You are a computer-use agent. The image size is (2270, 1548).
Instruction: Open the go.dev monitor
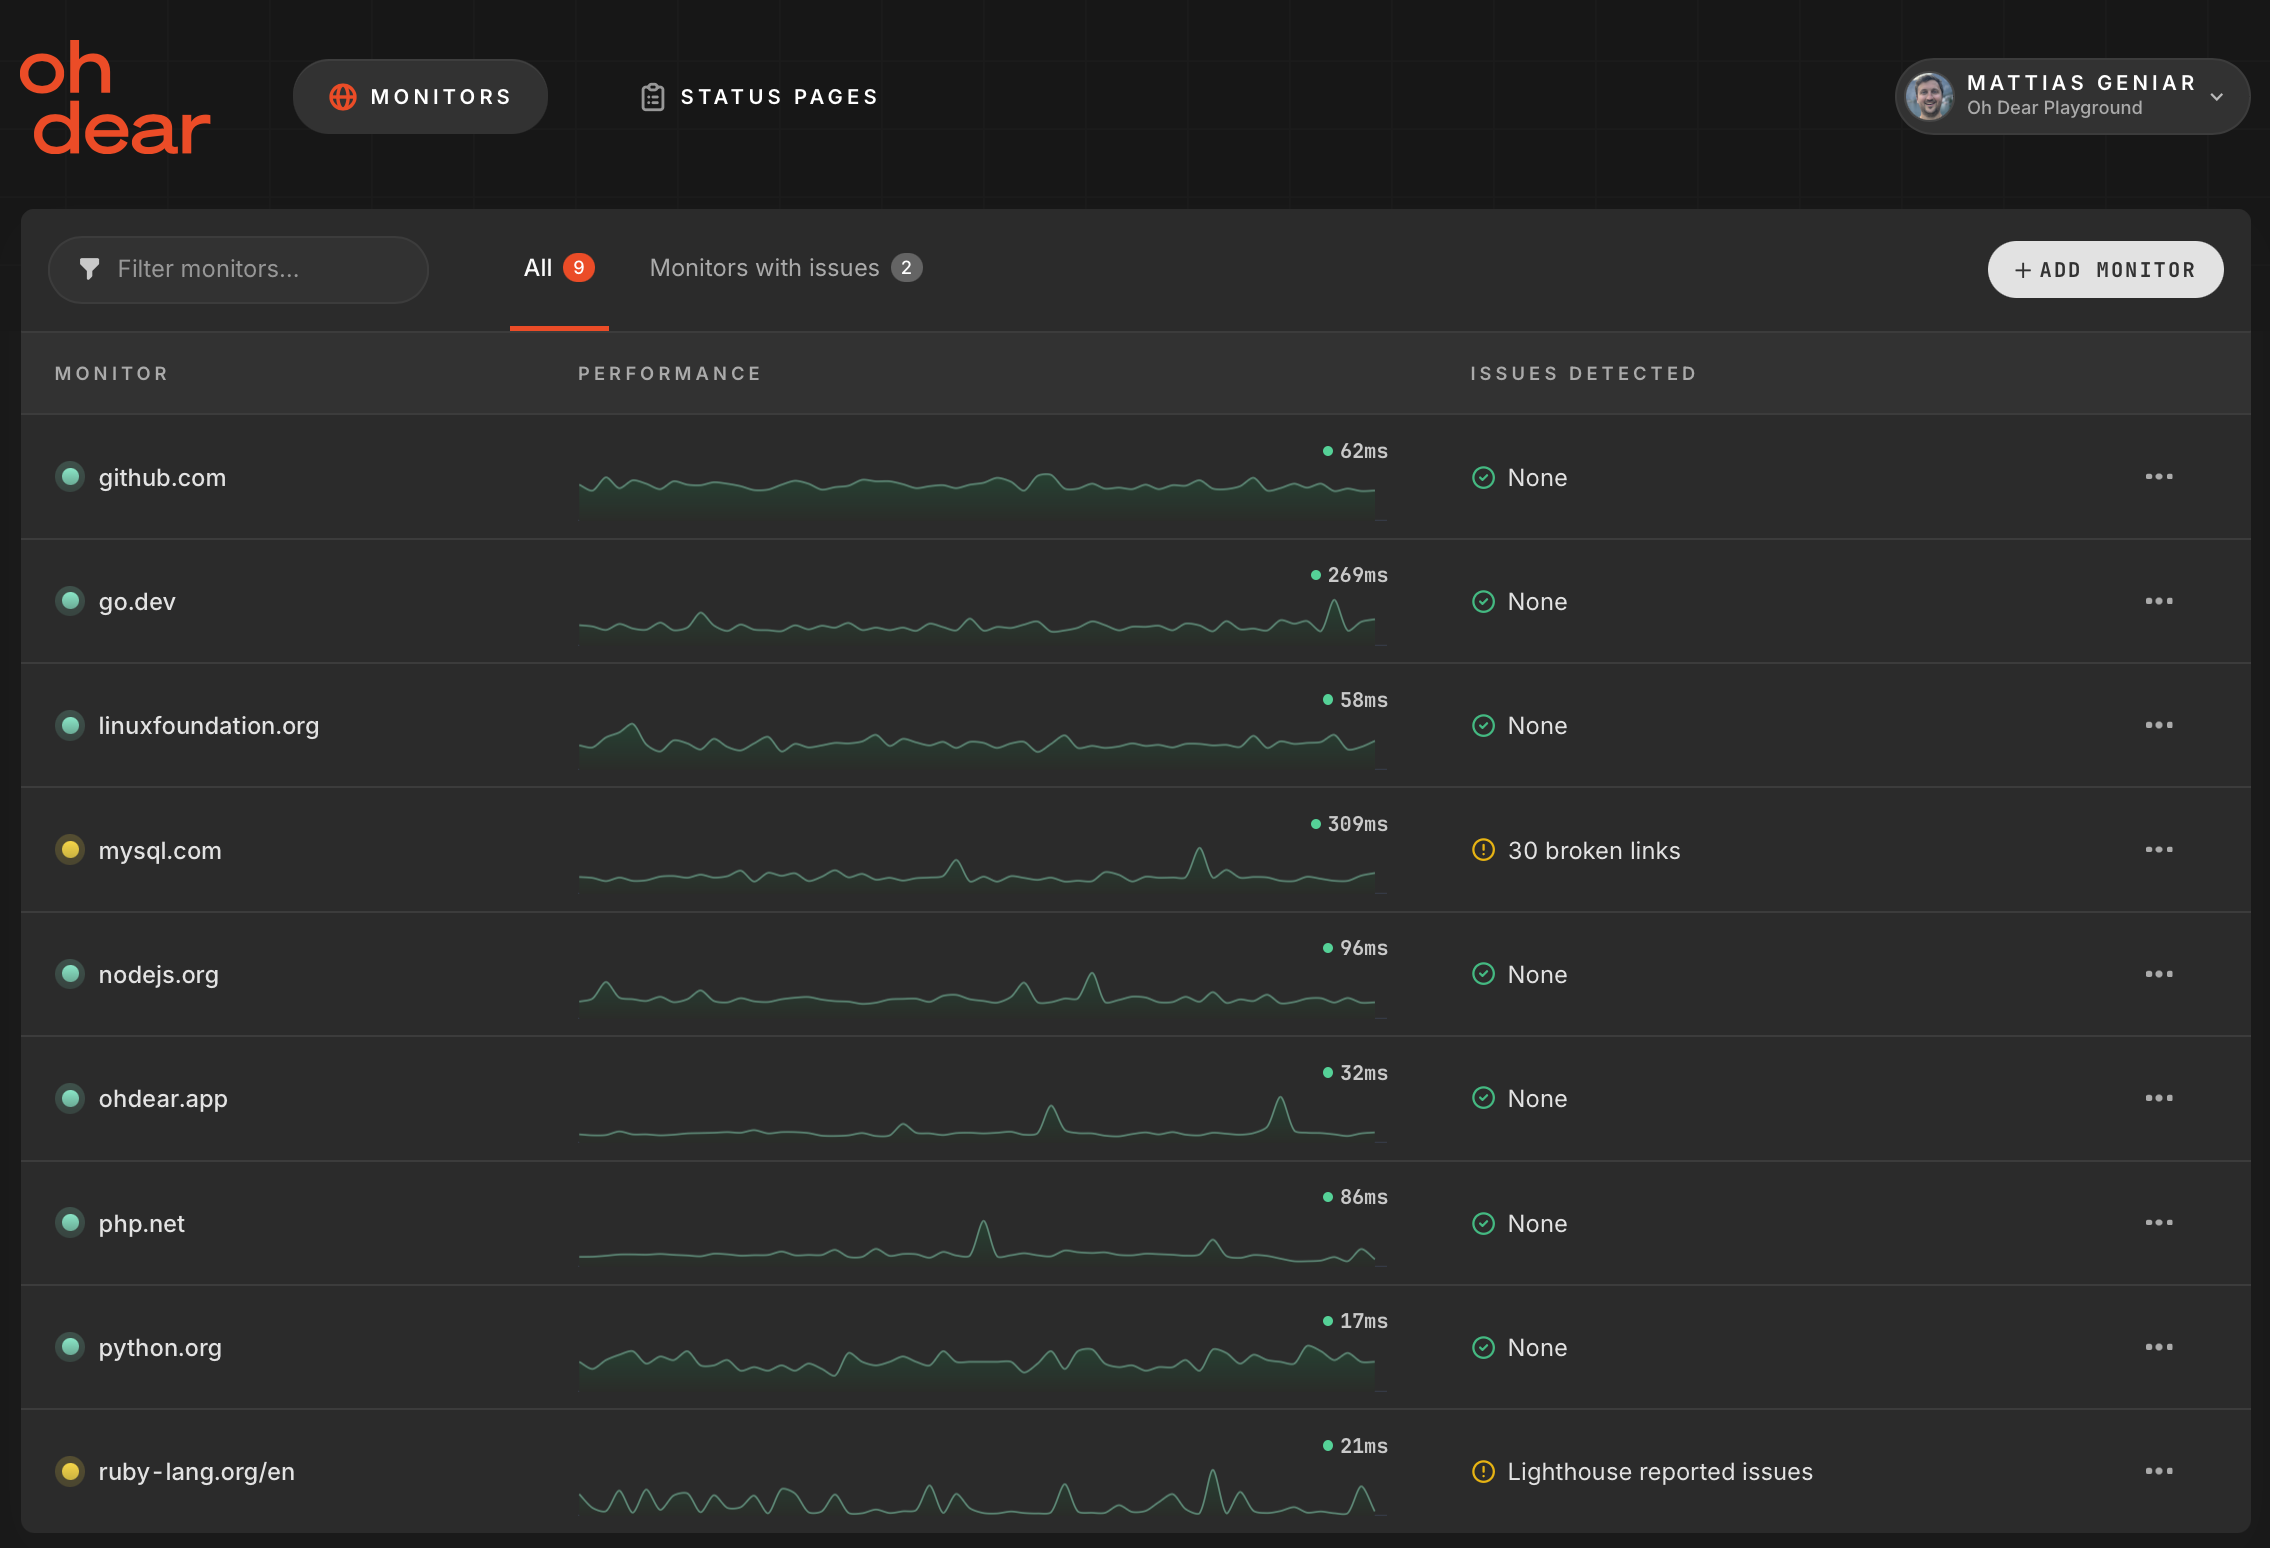(137, 601)
